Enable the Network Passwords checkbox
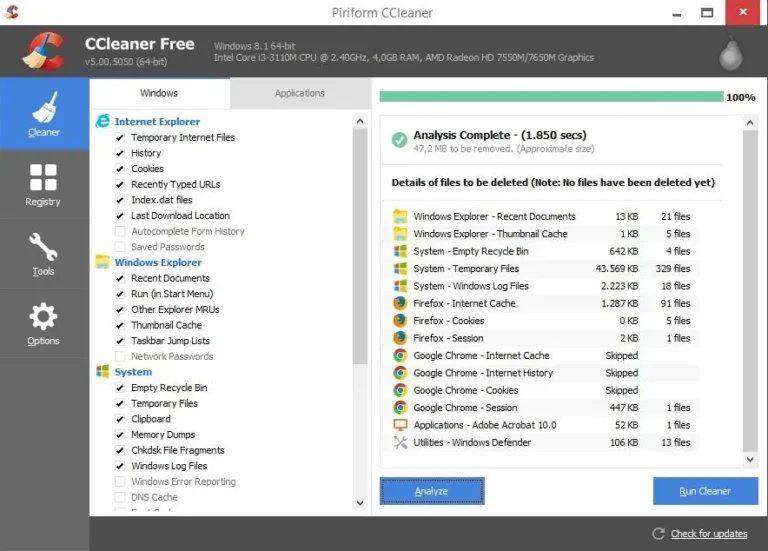The image size is (768, 551). 120,357
